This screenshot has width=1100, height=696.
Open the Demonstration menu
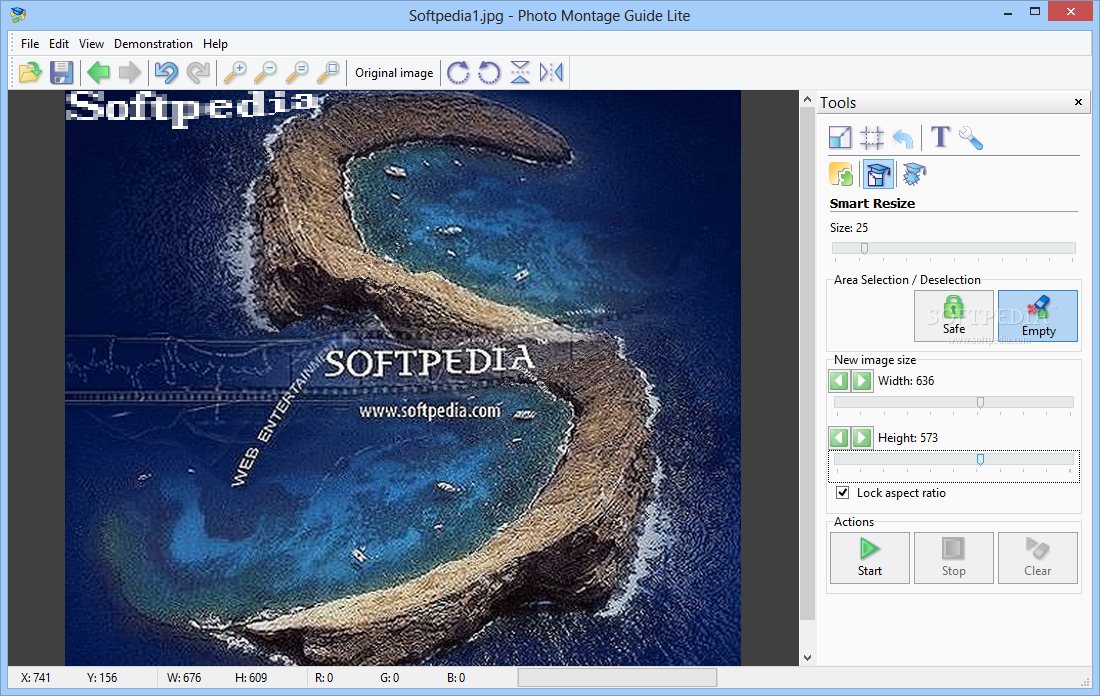(153, 44)
